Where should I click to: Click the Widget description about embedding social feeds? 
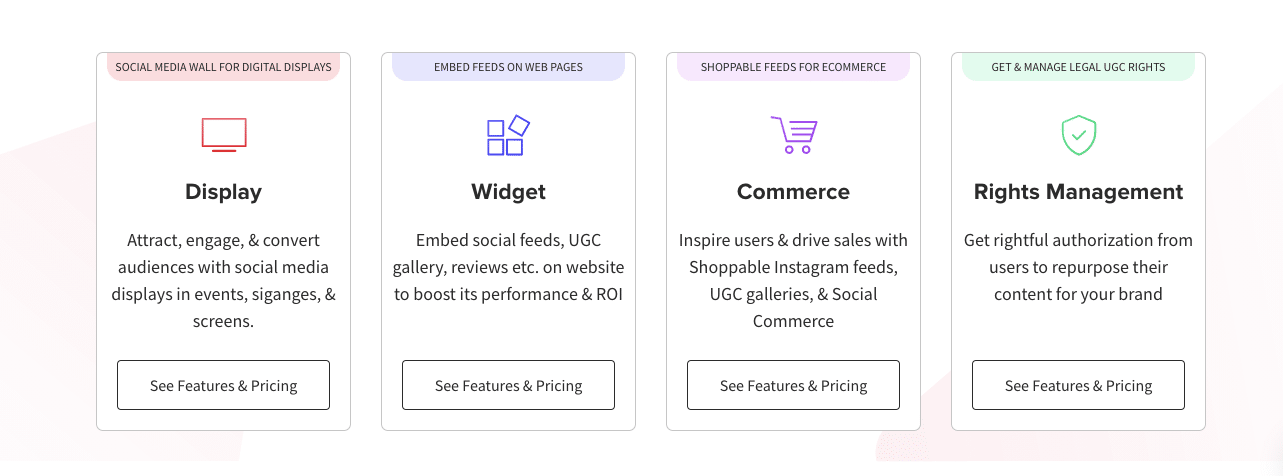(508, 267)
